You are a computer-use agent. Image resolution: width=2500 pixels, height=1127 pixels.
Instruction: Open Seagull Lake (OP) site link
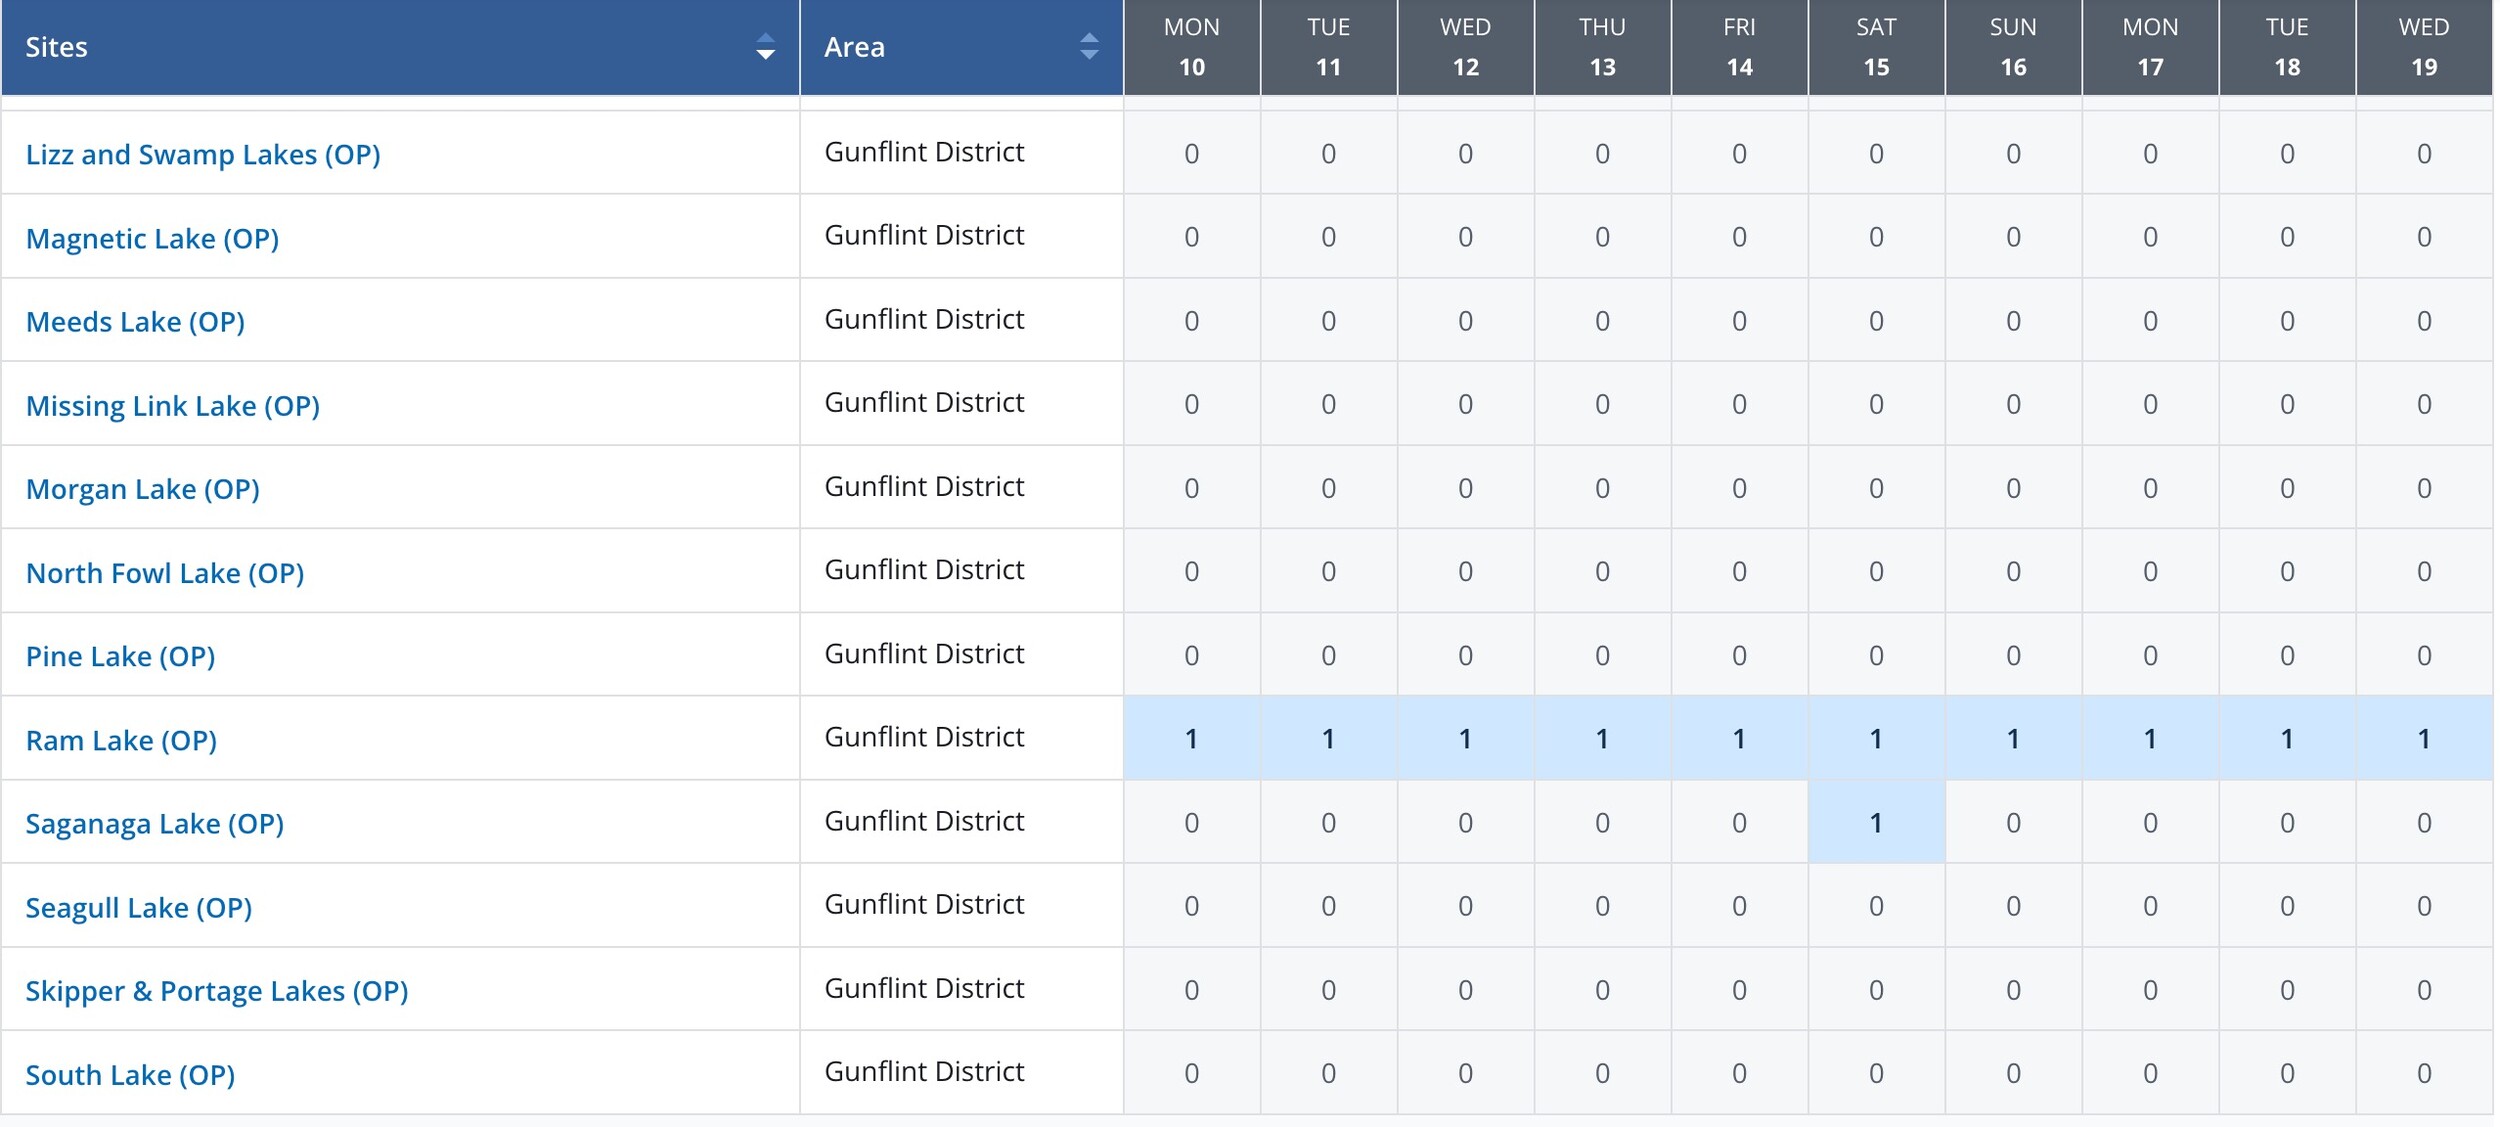139,907
